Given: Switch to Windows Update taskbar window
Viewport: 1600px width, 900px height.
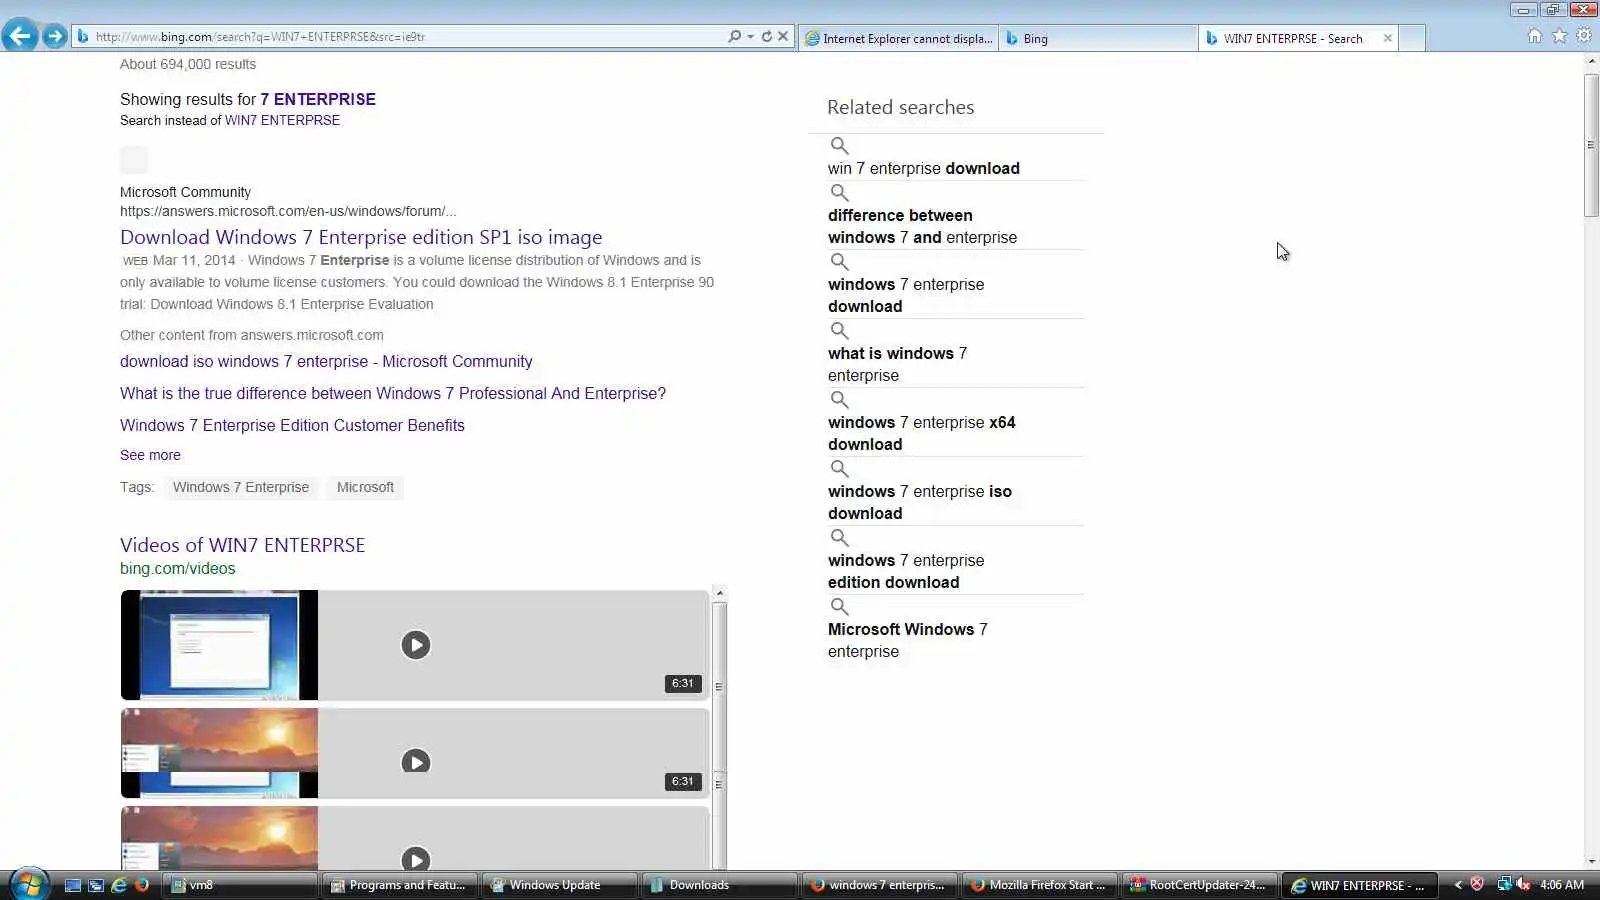Looking at the screenshot, I should pos(560,885).
